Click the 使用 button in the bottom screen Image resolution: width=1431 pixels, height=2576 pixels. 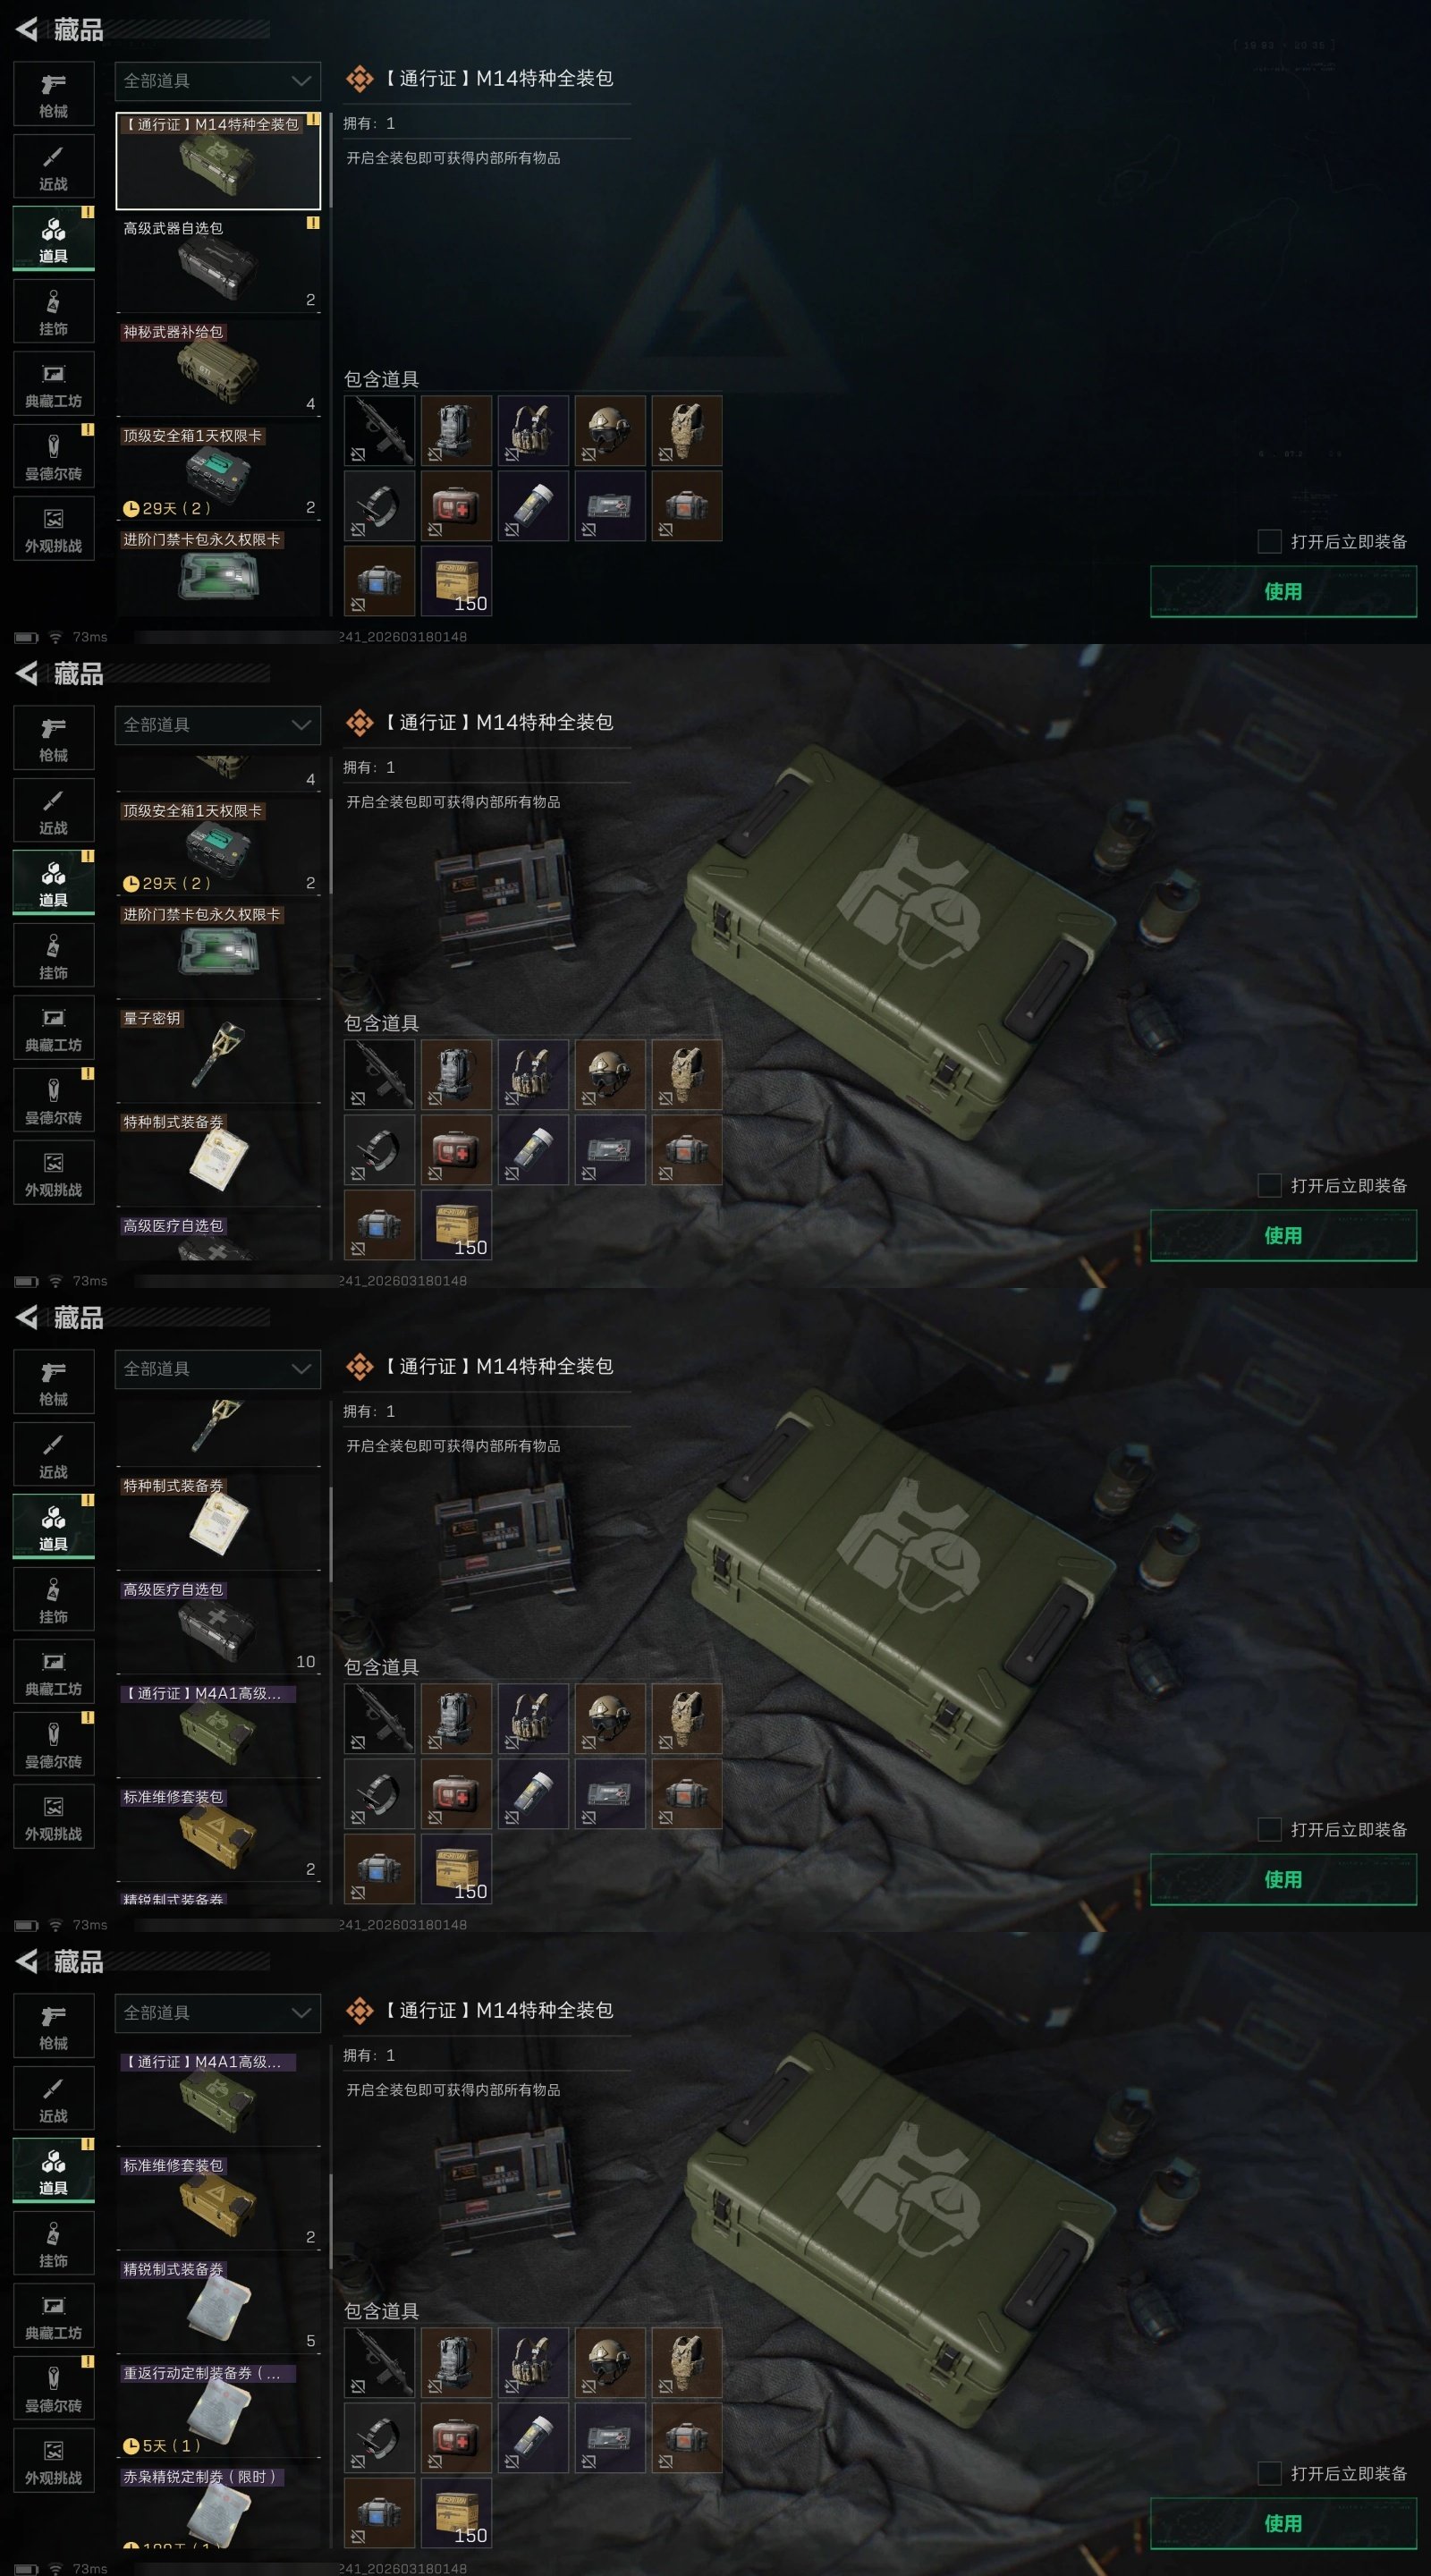pyautogui.click(x=1283, y=2523)
